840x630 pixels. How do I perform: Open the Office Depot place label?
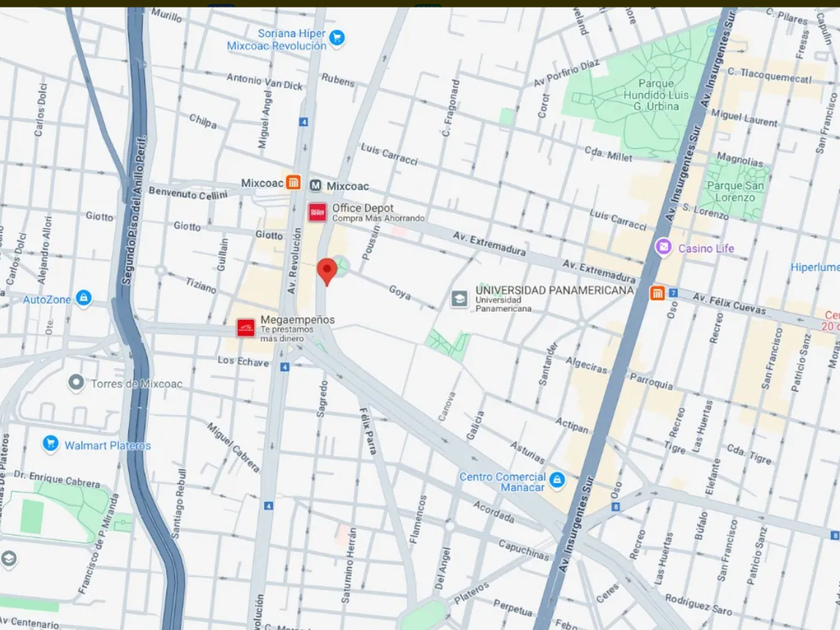[378, 212]
